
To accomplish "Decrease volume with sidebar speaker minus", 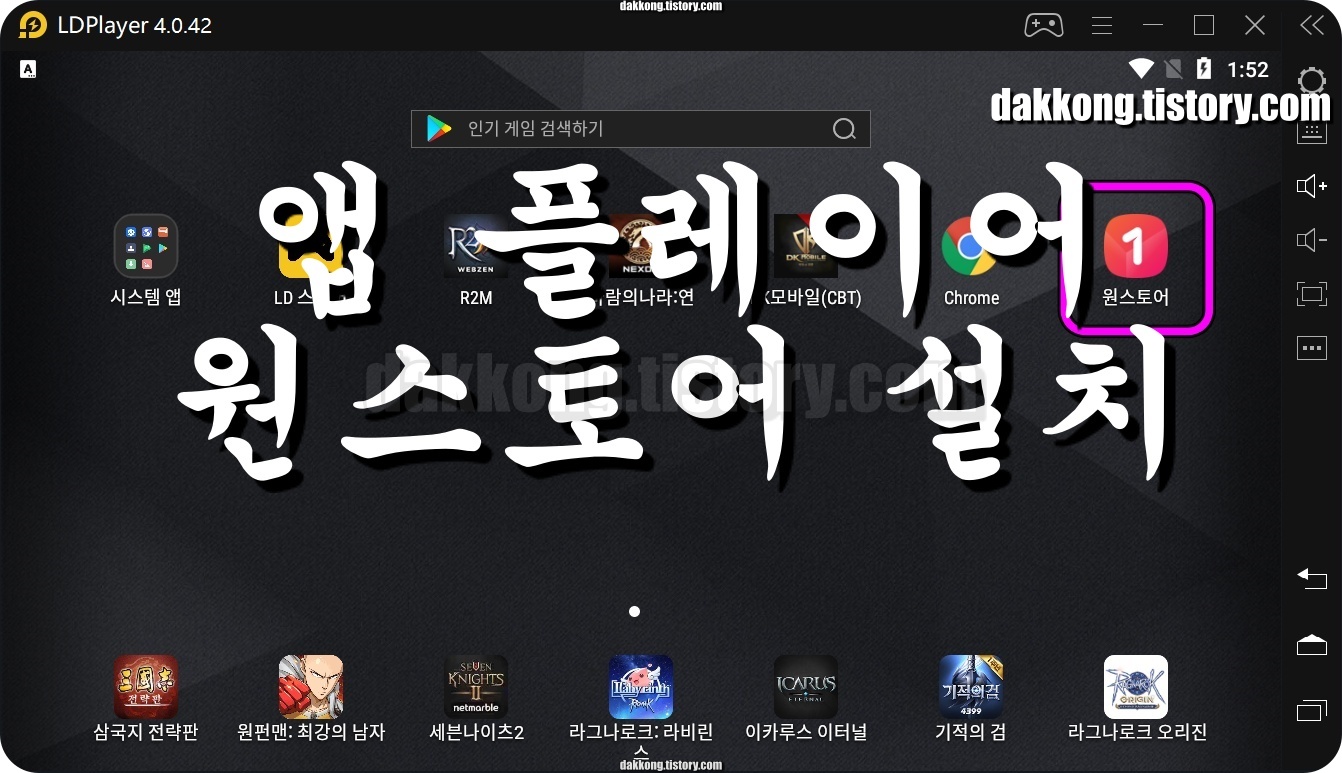I will [x=1312, y=240].
